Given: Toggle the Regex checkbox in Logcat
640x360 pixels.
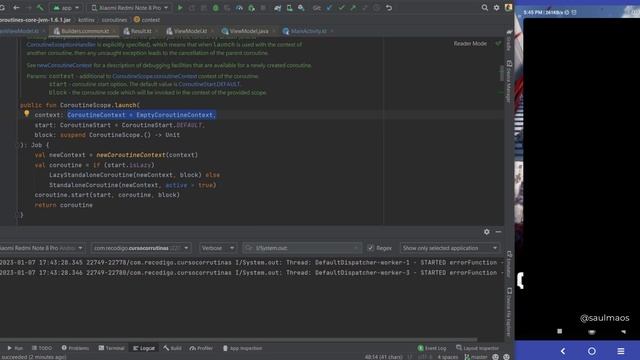Looking at the screenshot, I should (x=371, y=248).
